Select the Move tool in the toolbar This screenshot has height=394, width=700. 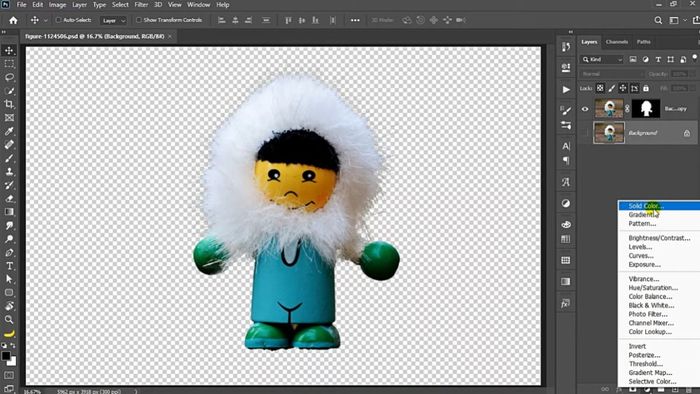[9, 50]
